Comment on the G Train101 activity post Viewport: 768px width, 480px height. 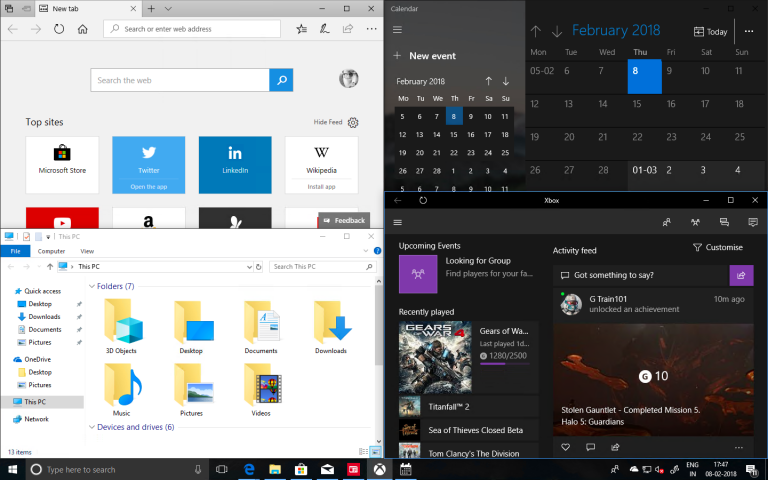point(590,447)
